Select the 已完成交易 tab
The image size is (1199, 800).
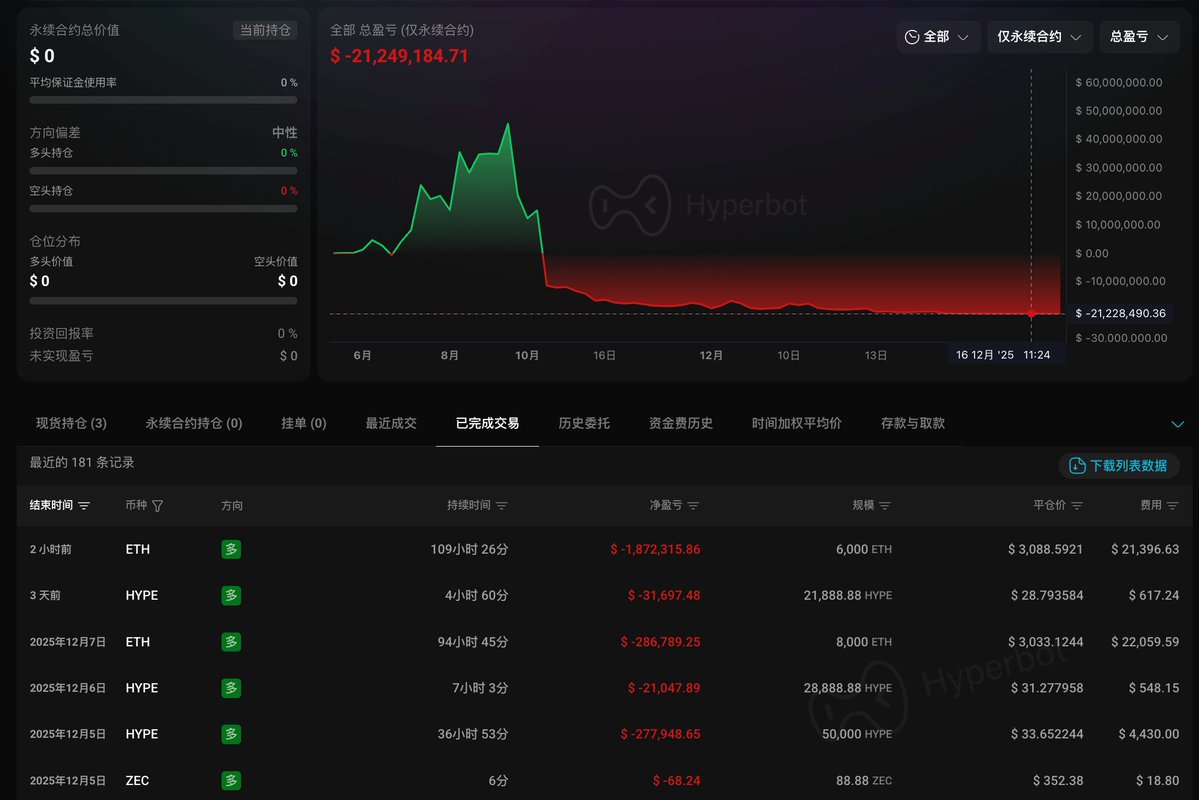(487, 423)
